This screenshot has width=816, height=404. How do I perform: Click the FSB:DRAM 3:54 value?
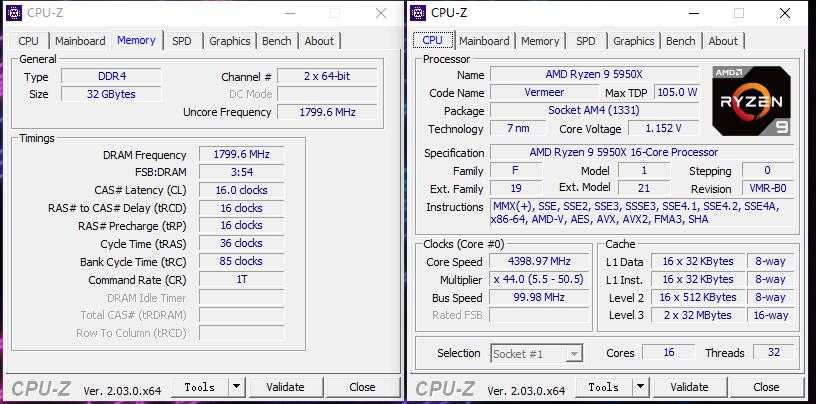(241, 172)
